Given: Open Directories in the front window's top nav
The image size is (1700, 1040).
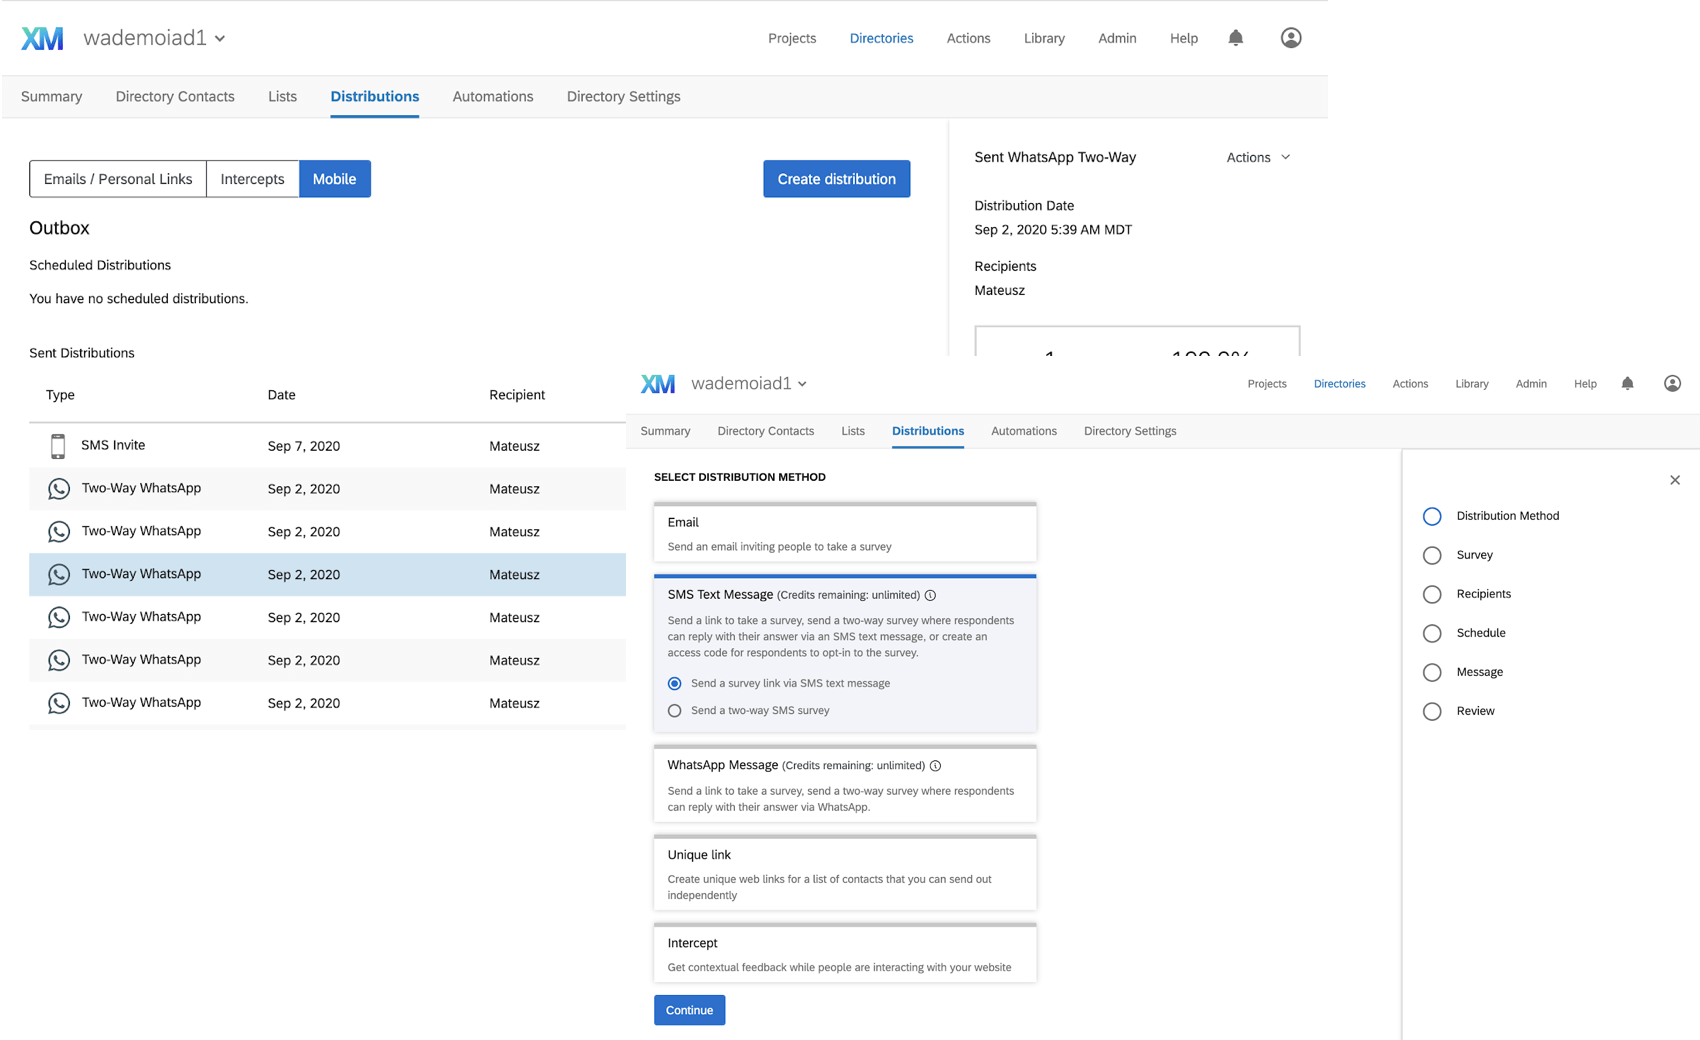Looking at the screenshot, I should (x=1339, y=384).
